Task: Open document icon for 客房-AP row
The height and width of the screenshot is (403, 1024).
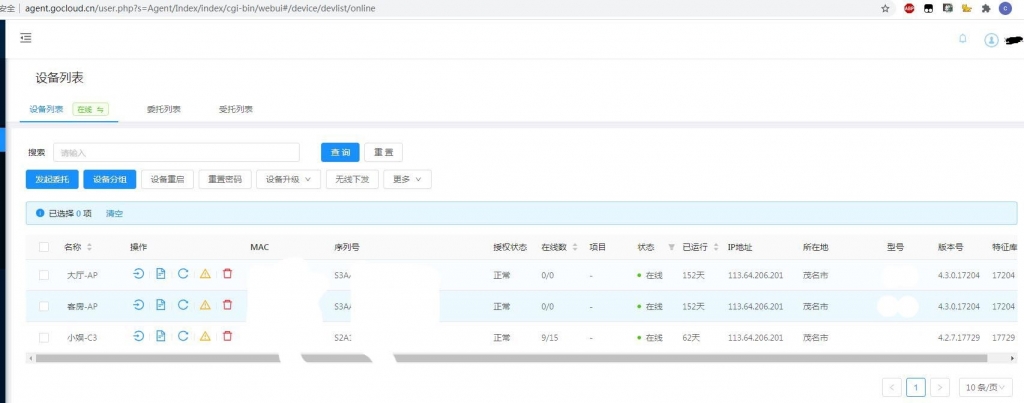Action: tap(161, 304)
